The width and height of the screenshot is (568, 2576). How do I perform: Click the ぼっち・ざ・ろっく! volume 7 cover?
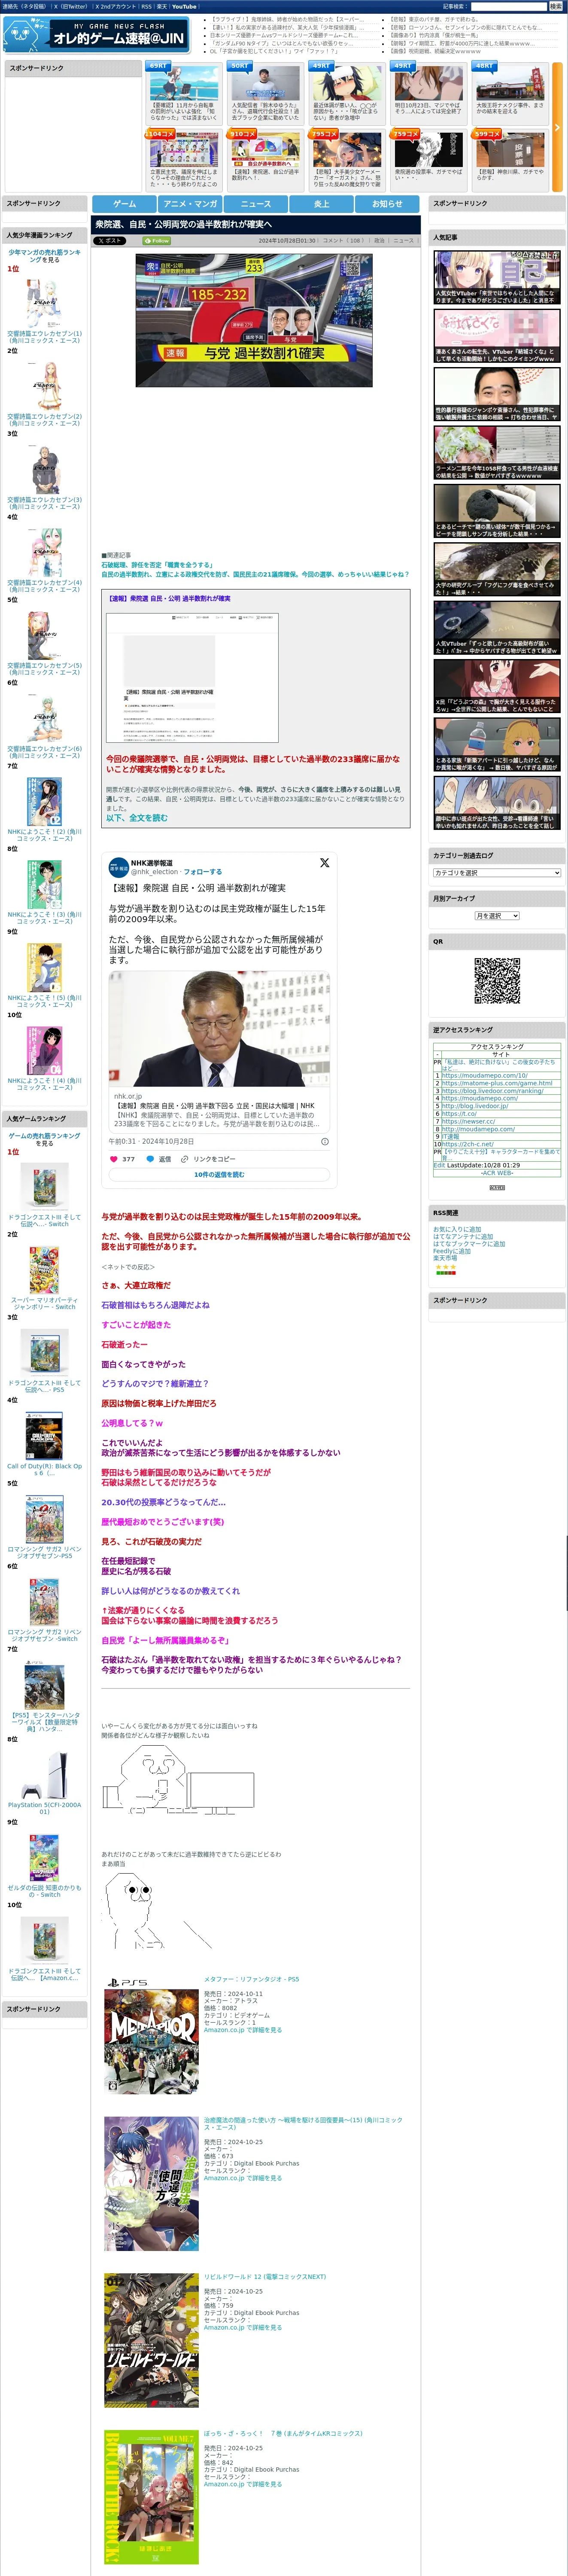(x=151, y=2496)
